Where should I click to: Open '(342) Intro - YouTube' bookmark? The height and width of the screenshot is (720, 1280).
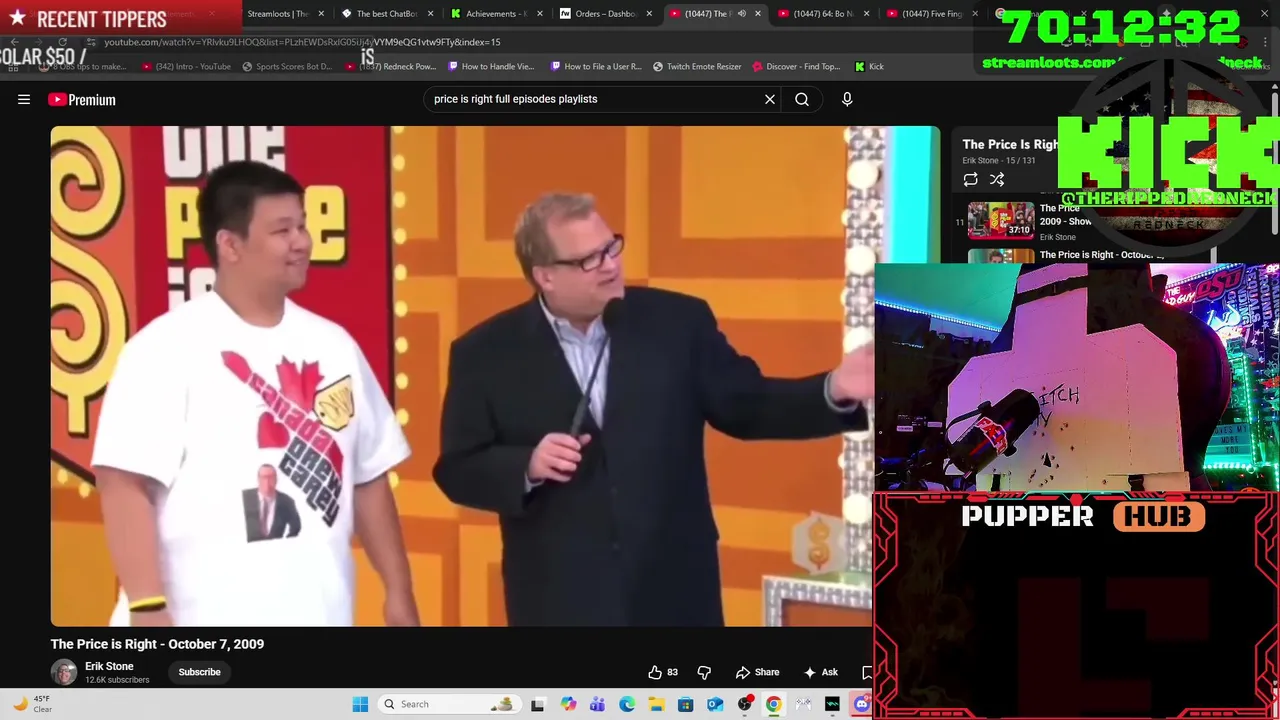pyautogui.click(x=186, y=66)
